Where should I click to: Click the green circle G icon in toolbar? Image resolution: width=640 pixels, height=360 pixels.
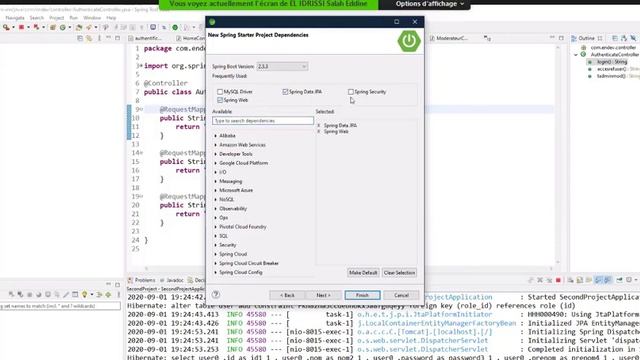[62, 27]
